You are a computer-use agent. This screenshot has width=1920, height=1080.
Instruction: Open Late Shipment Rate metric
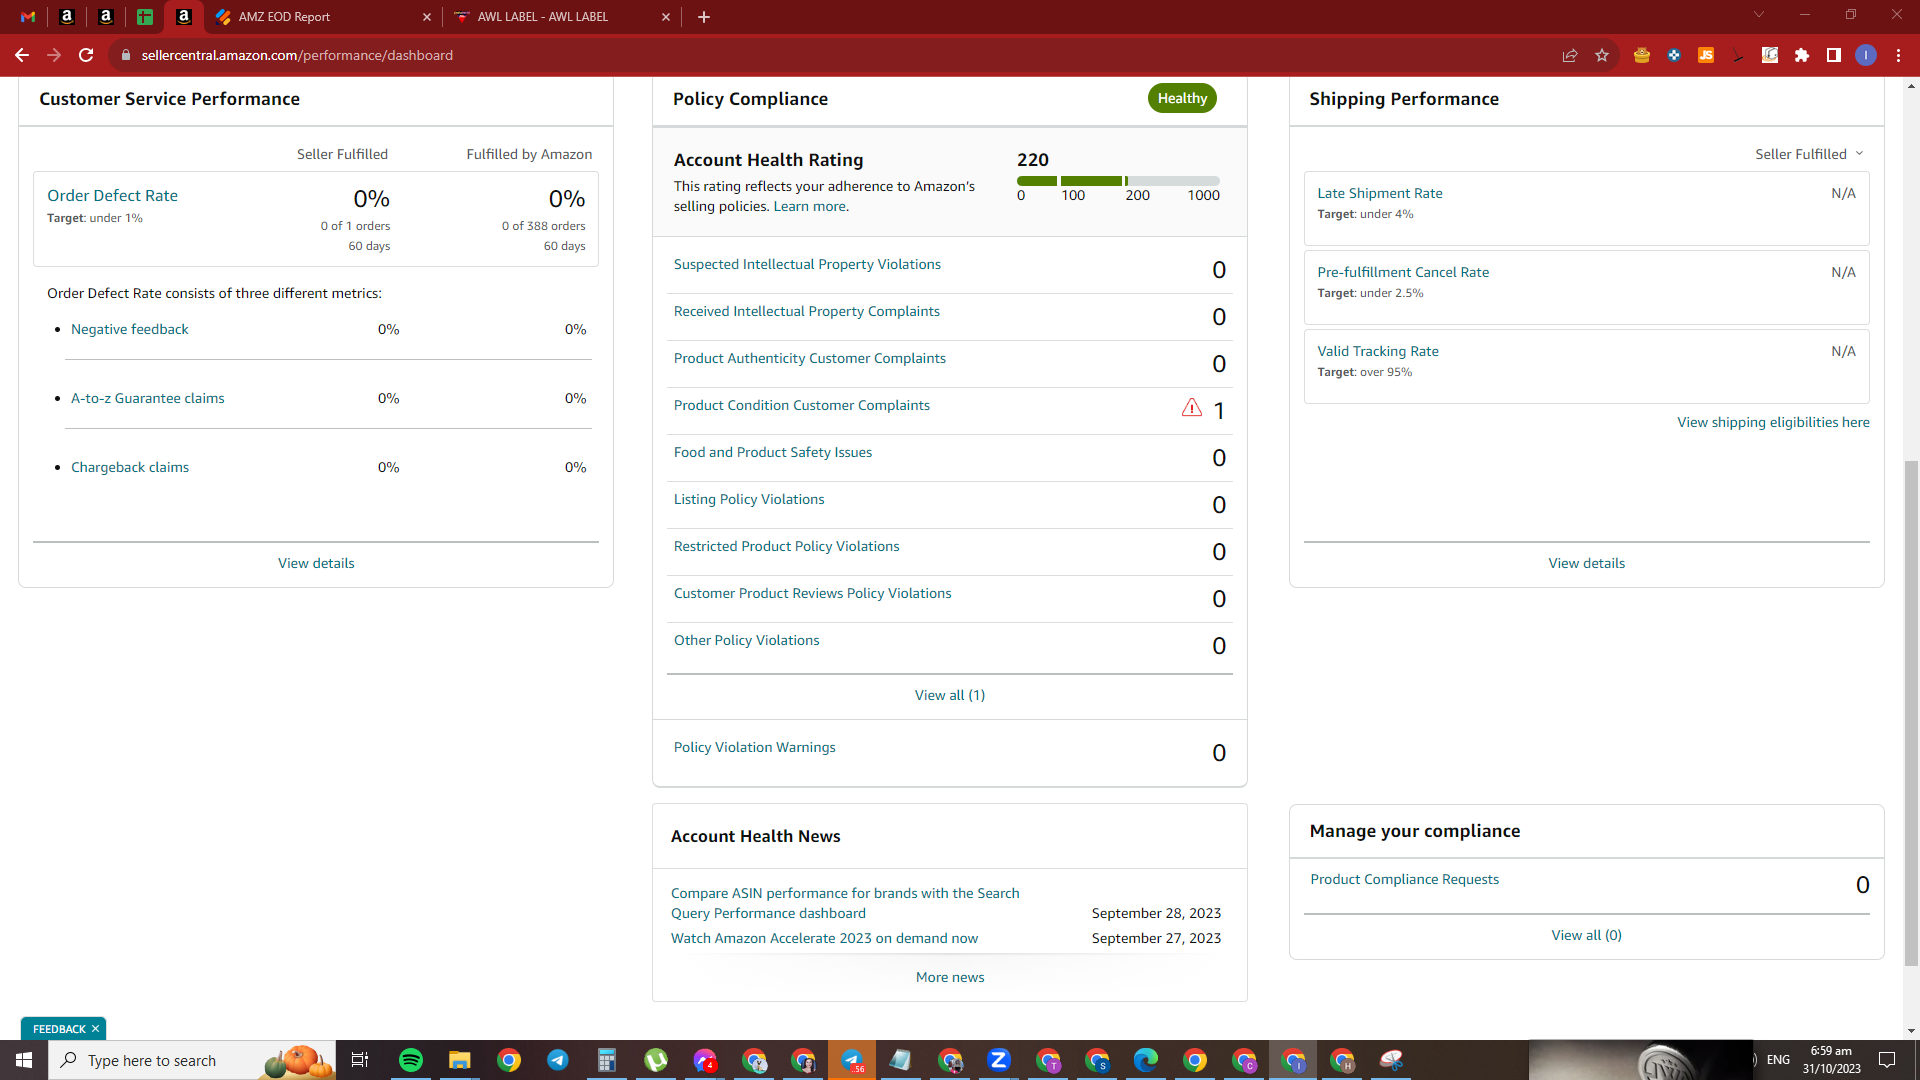[x=1380, y=193]
